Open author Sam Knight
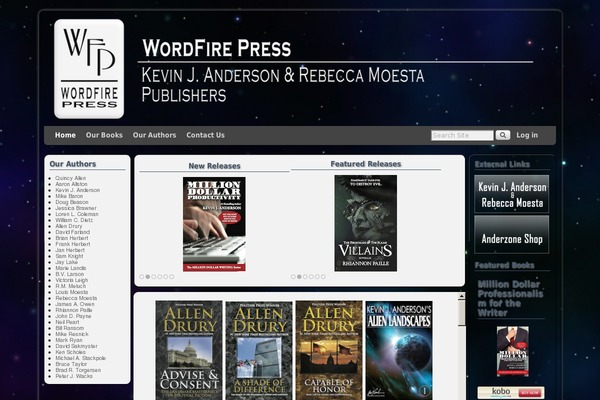 click(69, 256)
